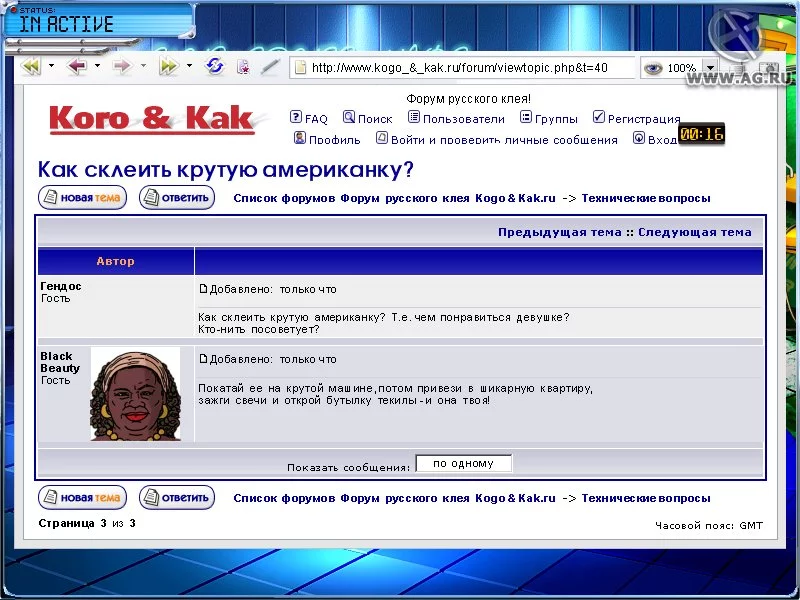Open the 'по одному' message display selector
This screenshot has width=800, height=600.
point(464,463)
